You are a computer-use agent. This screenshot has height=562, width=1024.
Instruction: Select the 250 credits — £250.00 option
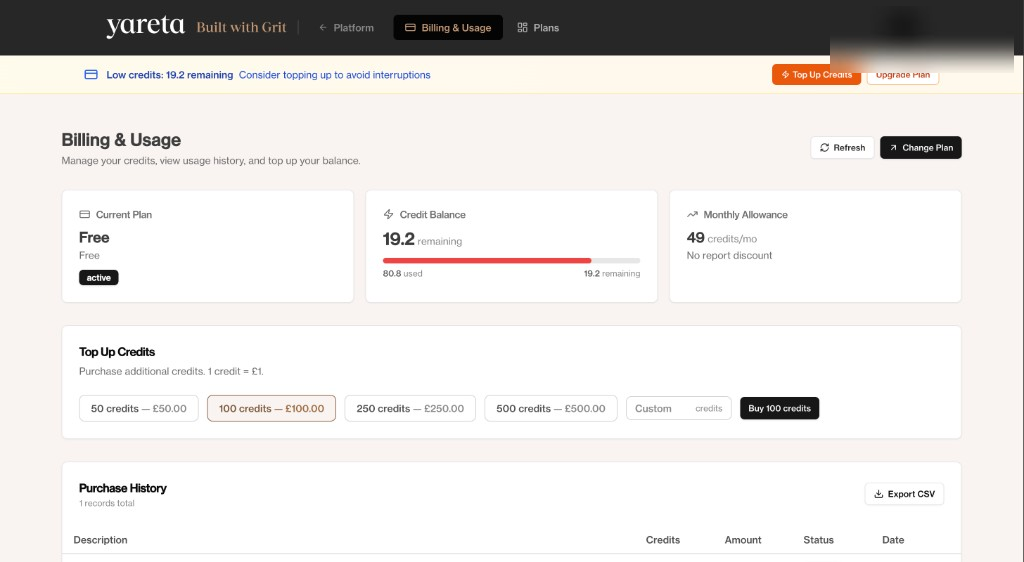(410, 409)
